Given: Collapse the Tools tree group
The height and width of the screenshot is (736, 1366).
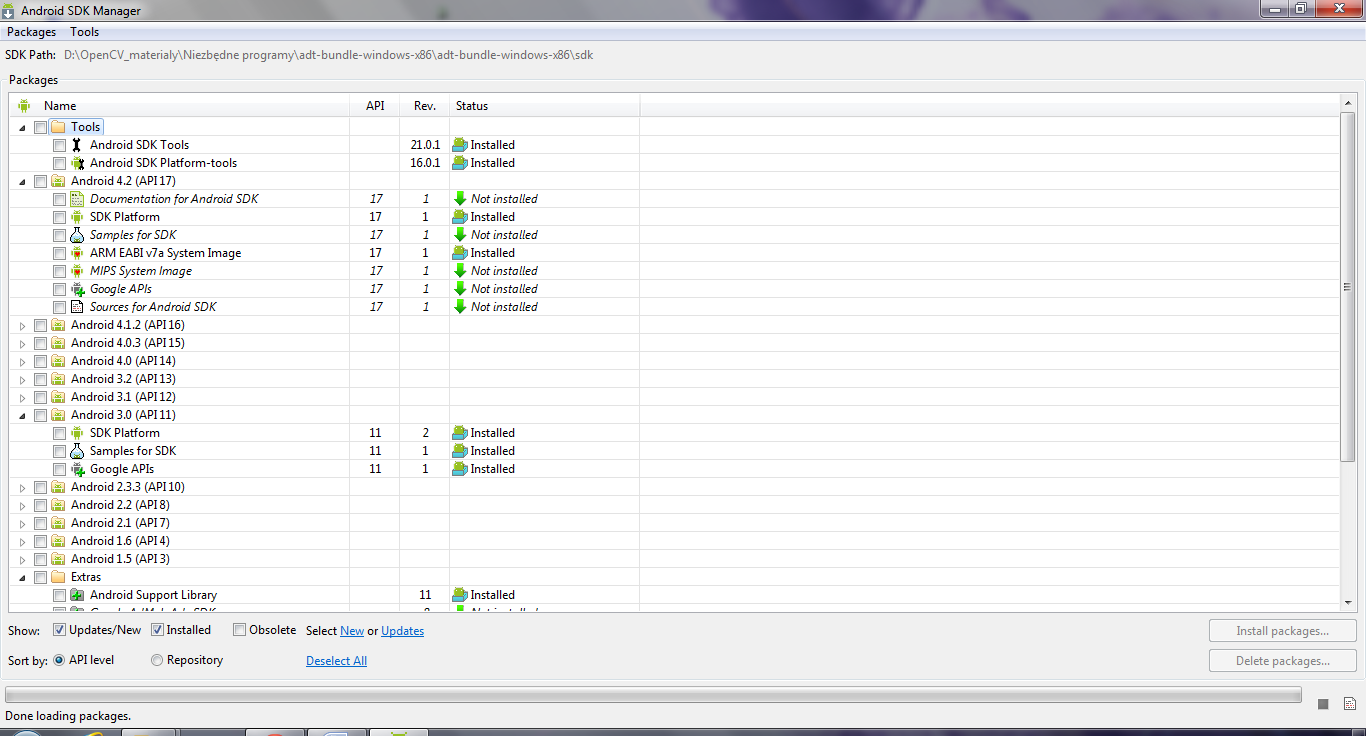Looking at the screenshot, I should tap(23, 127).
